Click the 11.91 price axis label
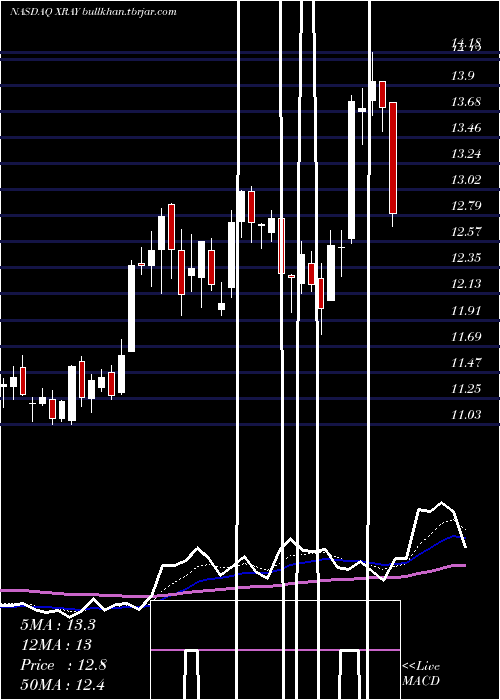 click(466, 310)
